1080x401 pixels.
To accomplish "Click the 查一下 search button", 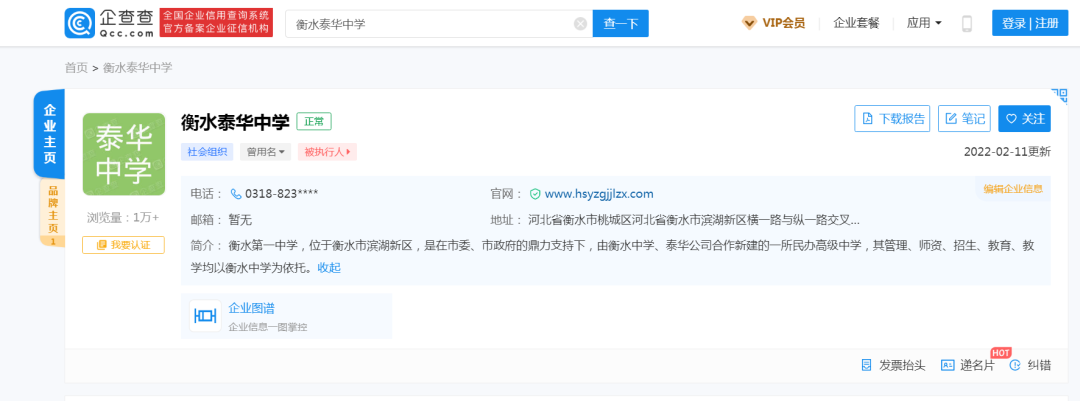I will [x=621, y=24].
